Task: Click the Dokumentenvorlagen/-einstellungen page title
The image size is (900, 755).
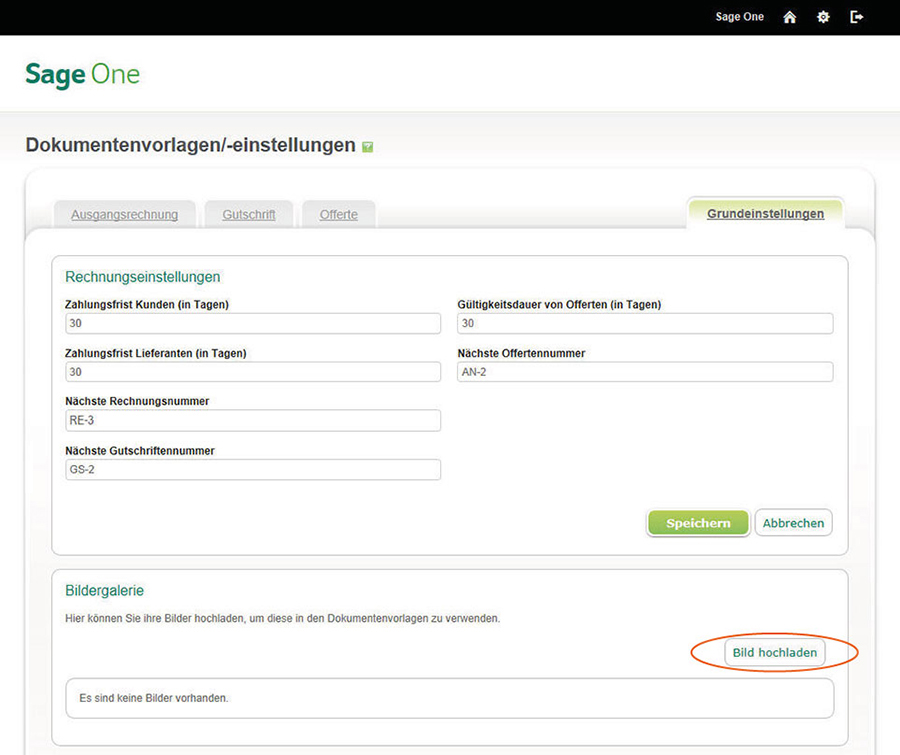Action: click(191, 145)
